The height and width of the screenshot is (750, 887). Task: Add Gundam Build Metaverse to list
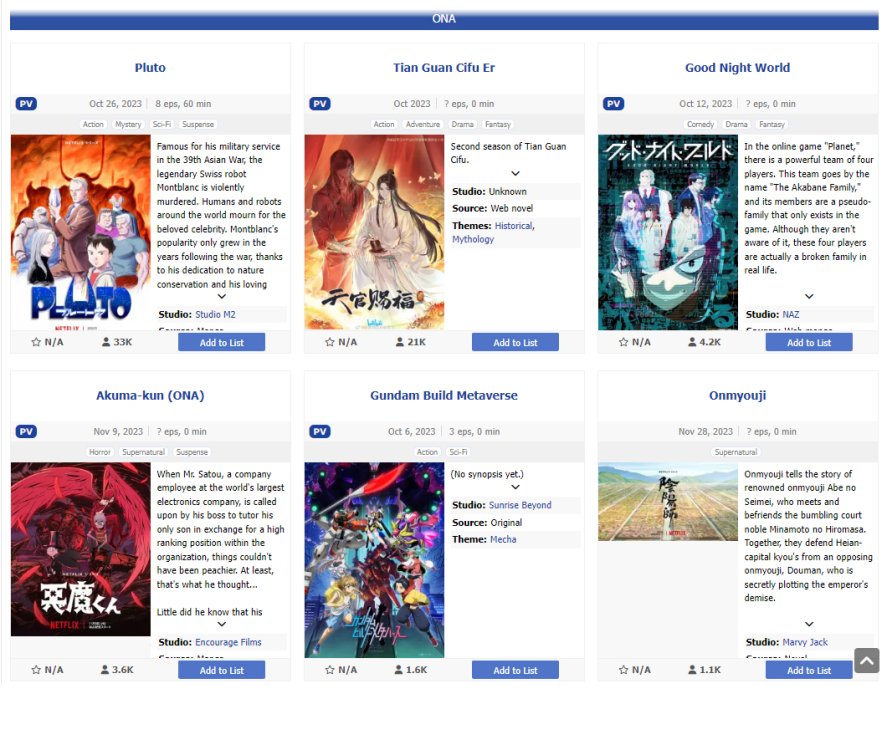coord(515,670)
